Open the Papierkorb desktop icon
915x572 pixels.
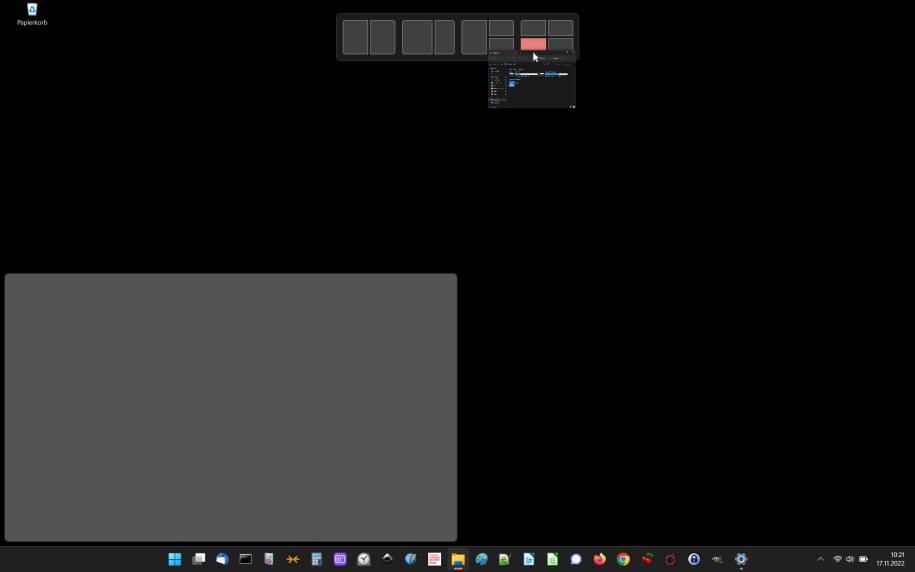click(x=32, y=15)
